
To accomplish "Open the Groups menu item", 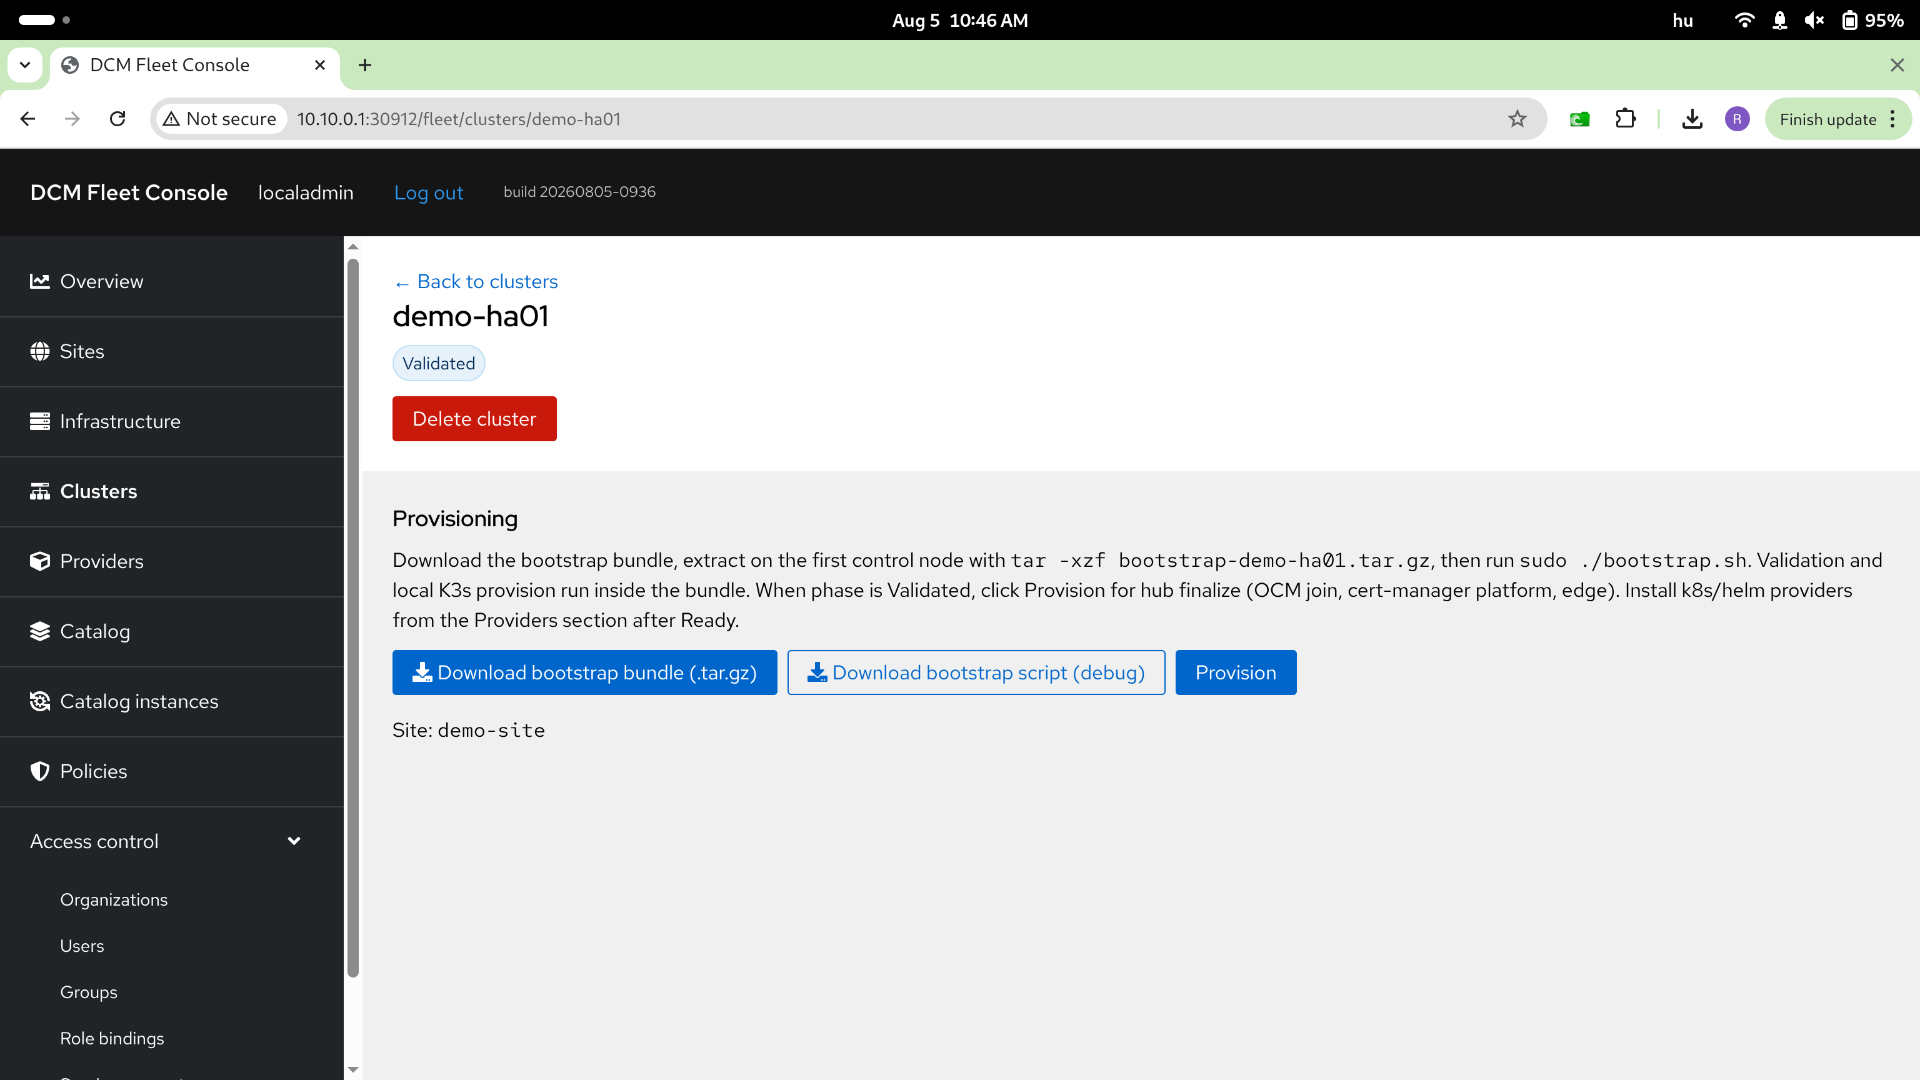I will 89,992.
